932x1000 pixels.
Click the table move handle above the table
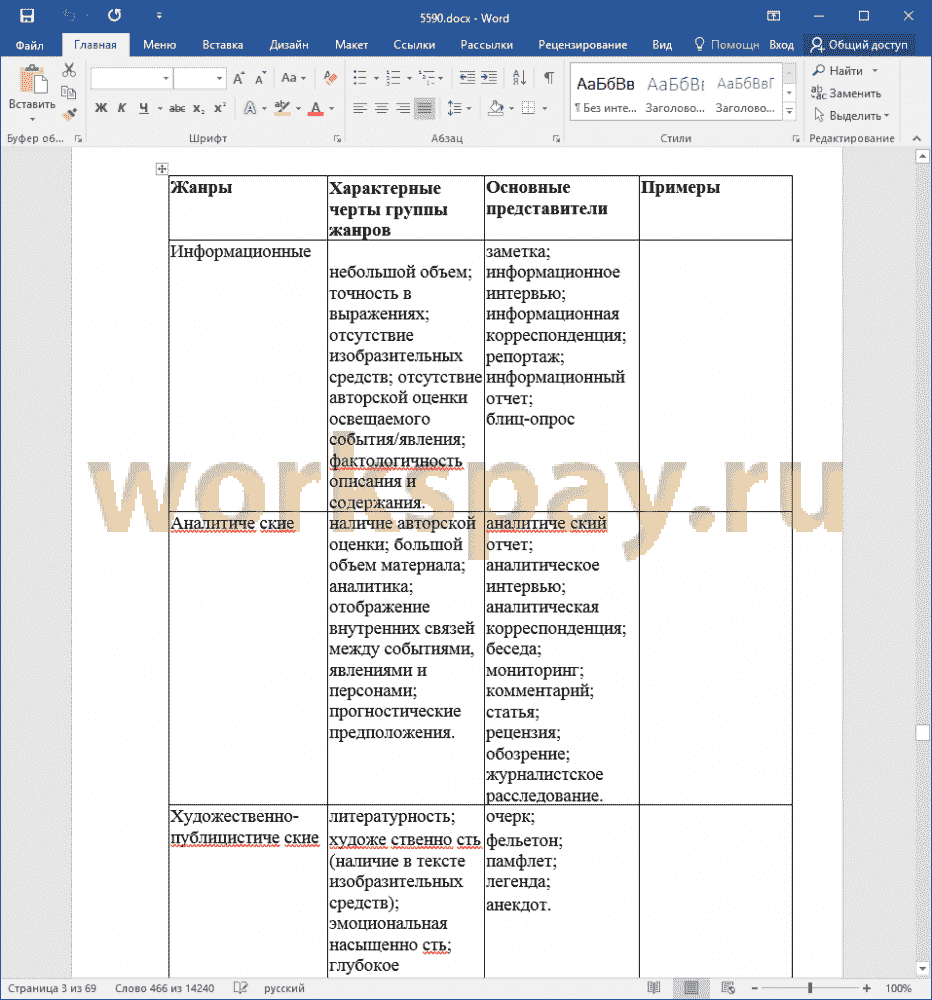click(162, 168)
